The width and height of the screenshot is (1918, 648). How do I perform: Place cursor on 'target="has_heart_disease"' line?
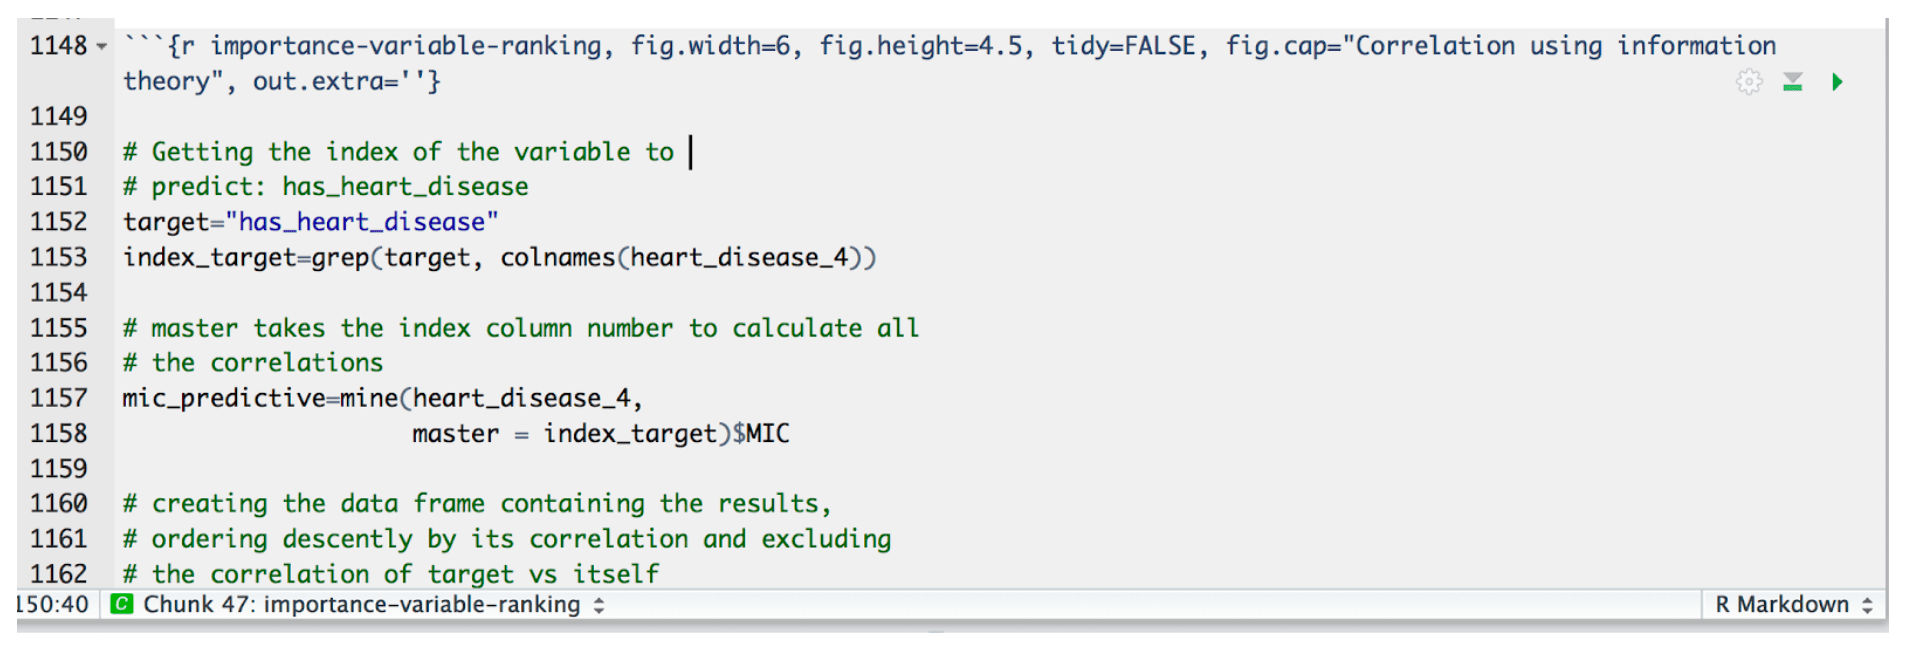point(310,222)
